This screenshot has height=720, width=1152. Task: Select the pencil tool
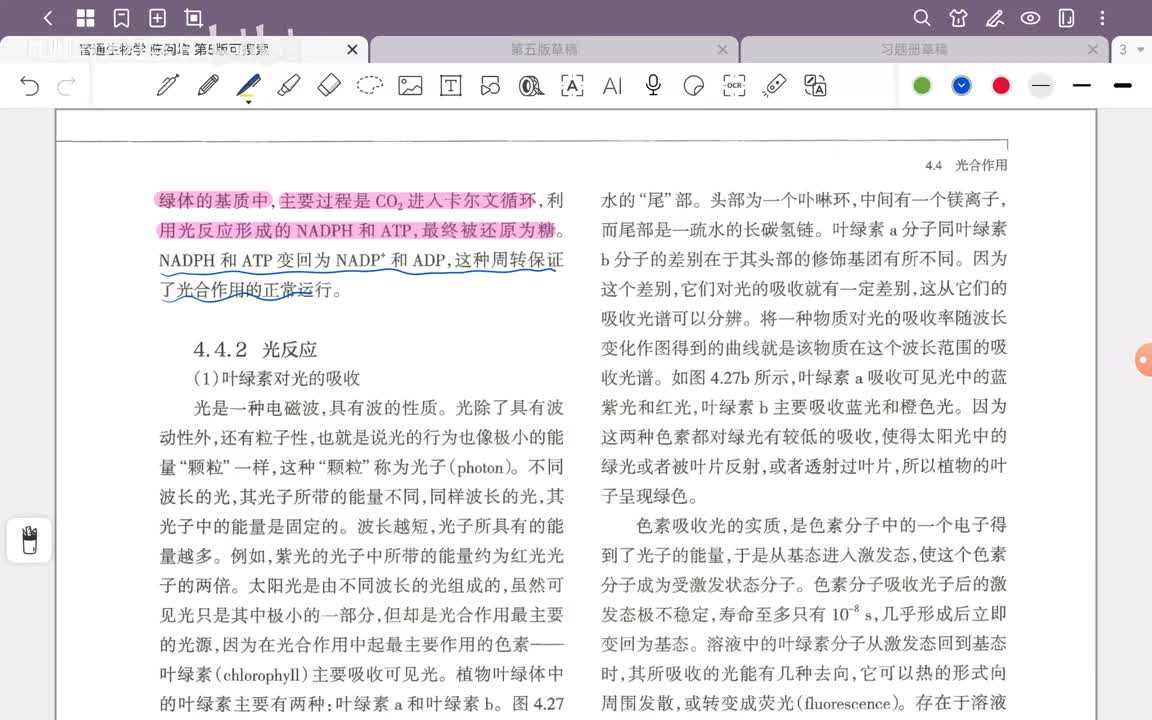click(209, 85)
